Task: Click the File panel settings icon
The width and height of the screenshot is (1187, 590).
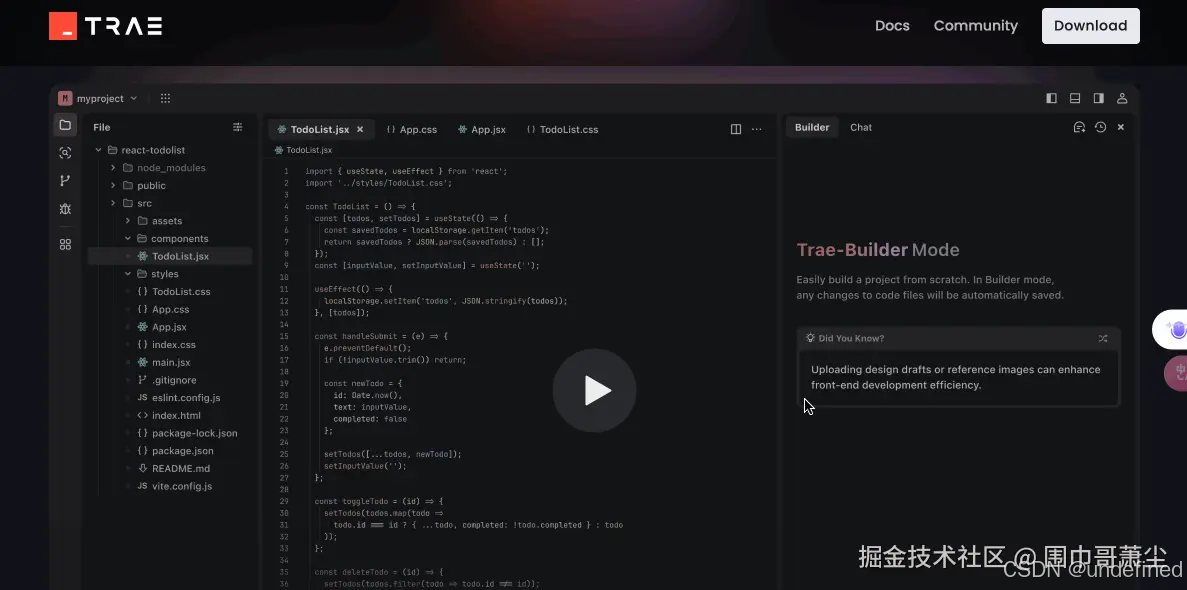Action: tap(238, 127)
